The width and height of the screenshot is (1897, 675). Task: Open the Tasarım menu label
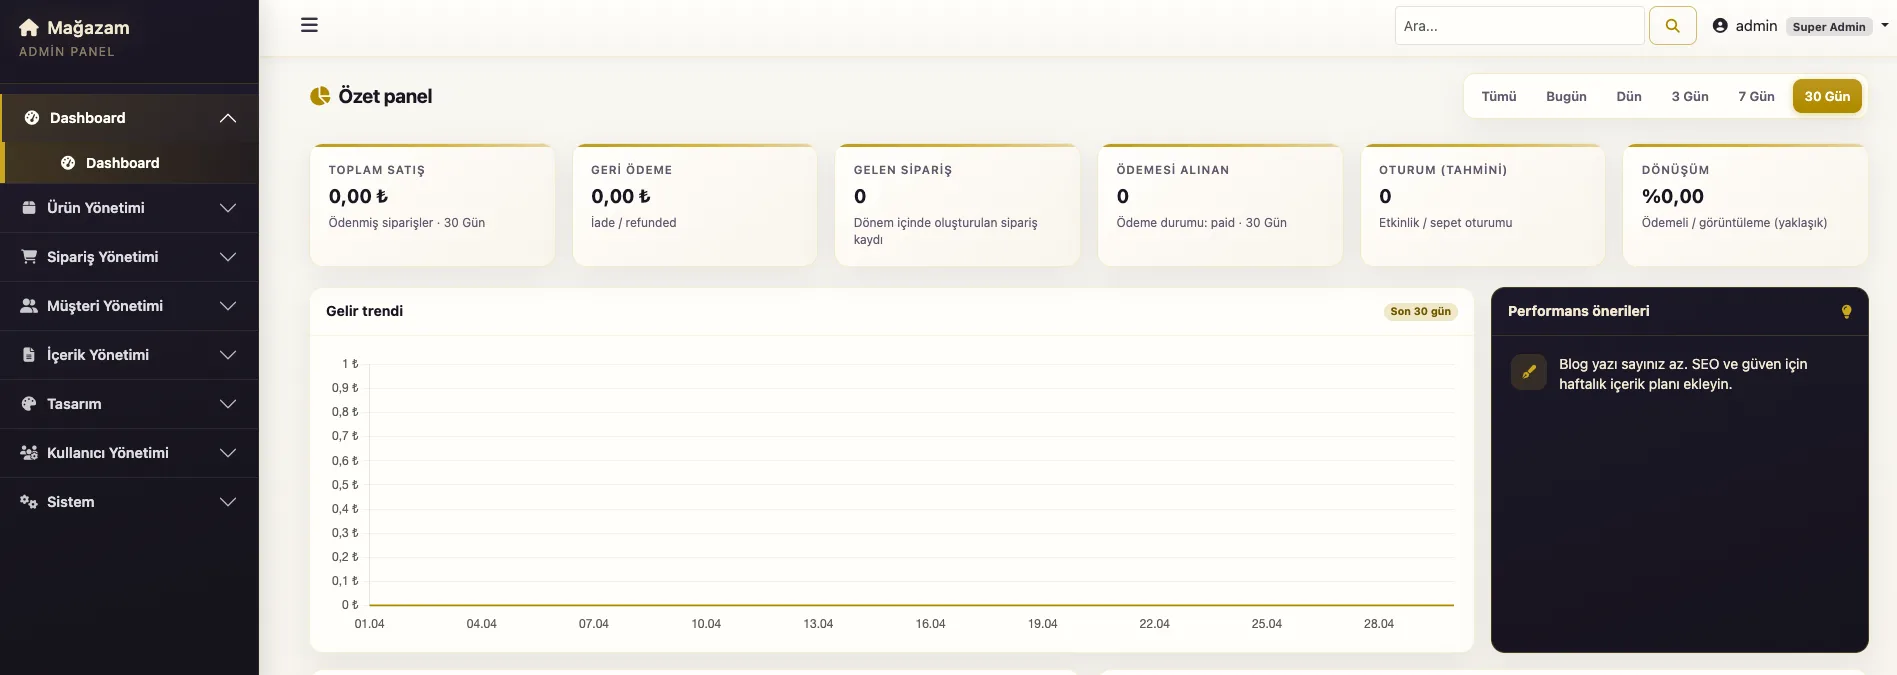[x=74, y=404]
